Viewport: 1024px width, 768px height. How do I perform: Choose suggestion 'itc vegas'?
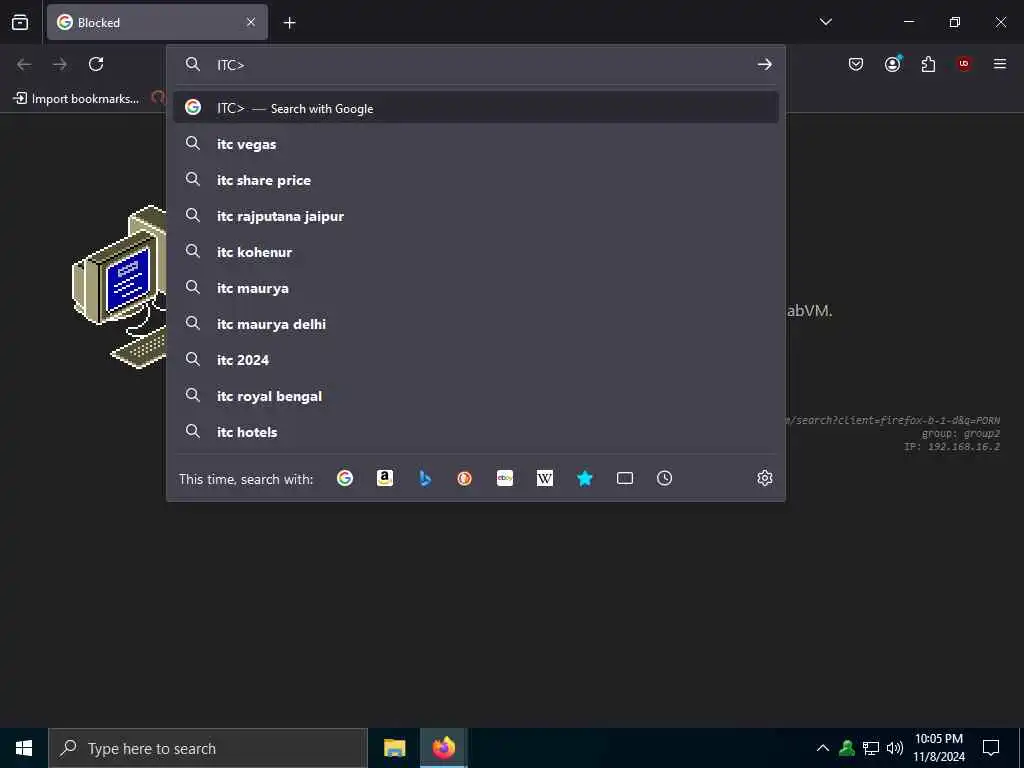point(475,144)
